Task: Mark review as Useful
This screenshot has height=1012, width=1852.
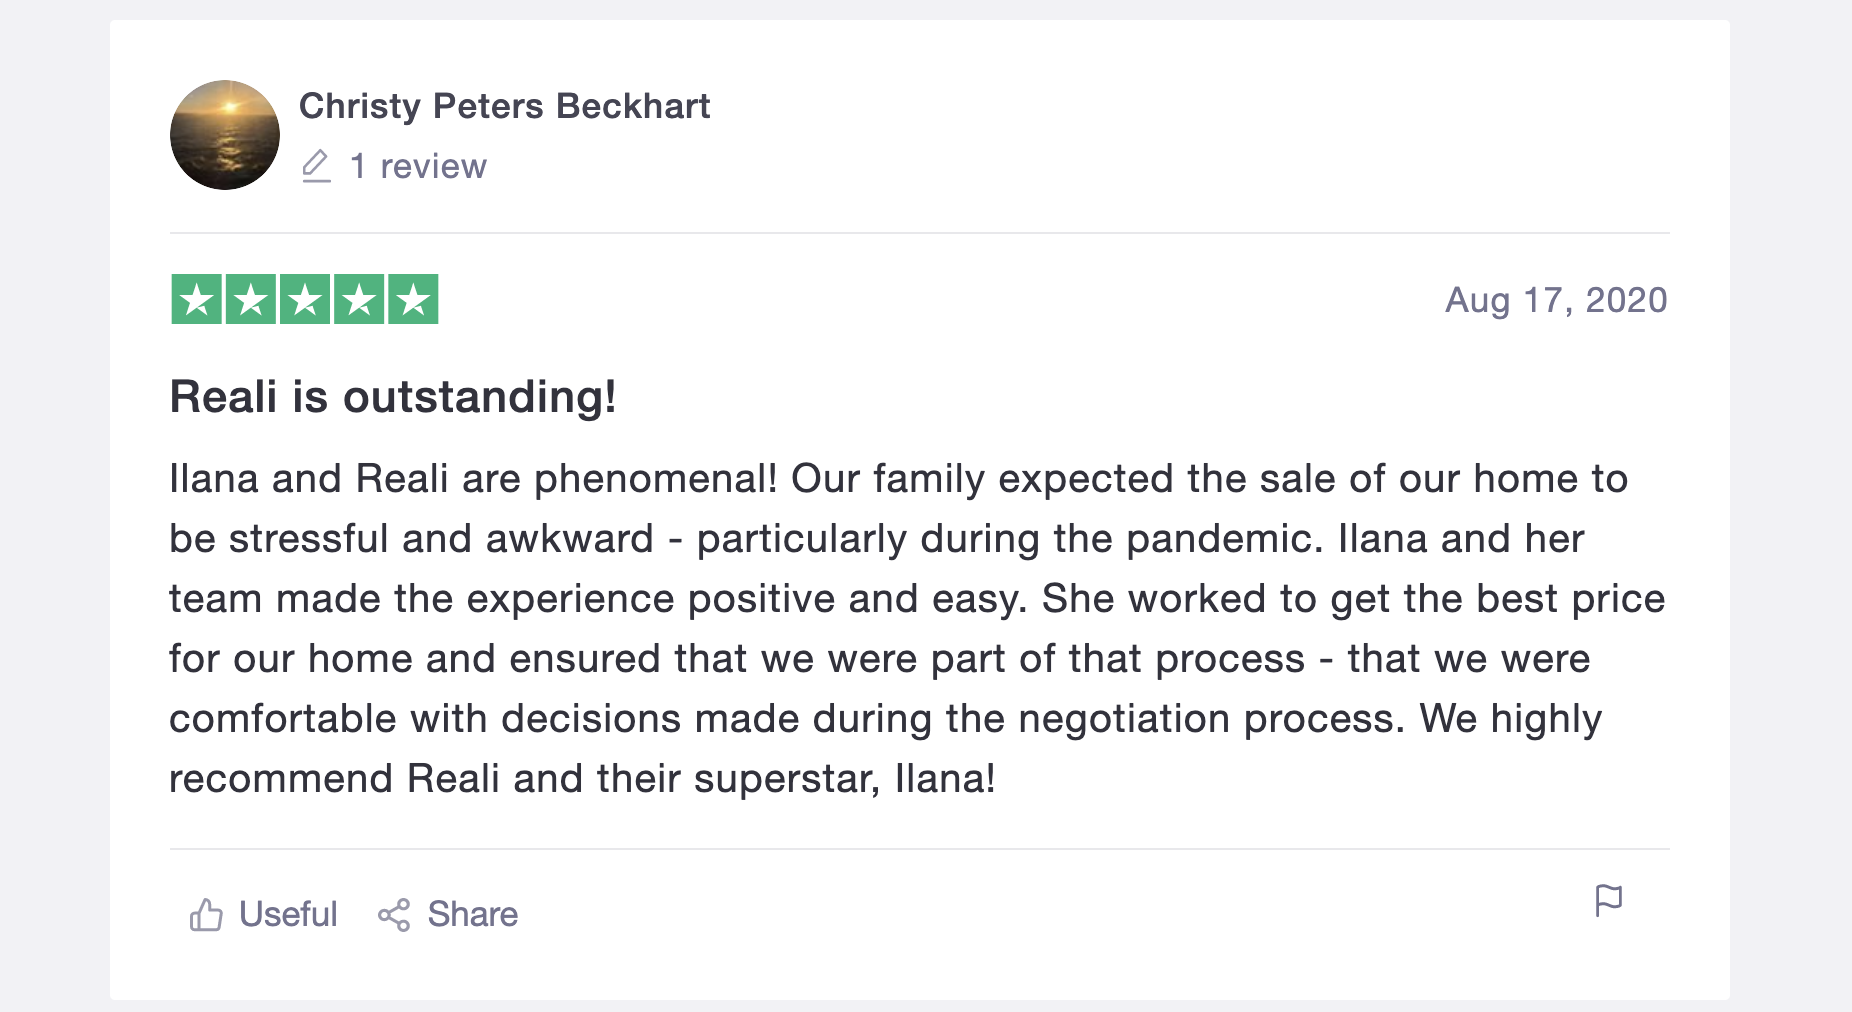Action: [287, 914]
